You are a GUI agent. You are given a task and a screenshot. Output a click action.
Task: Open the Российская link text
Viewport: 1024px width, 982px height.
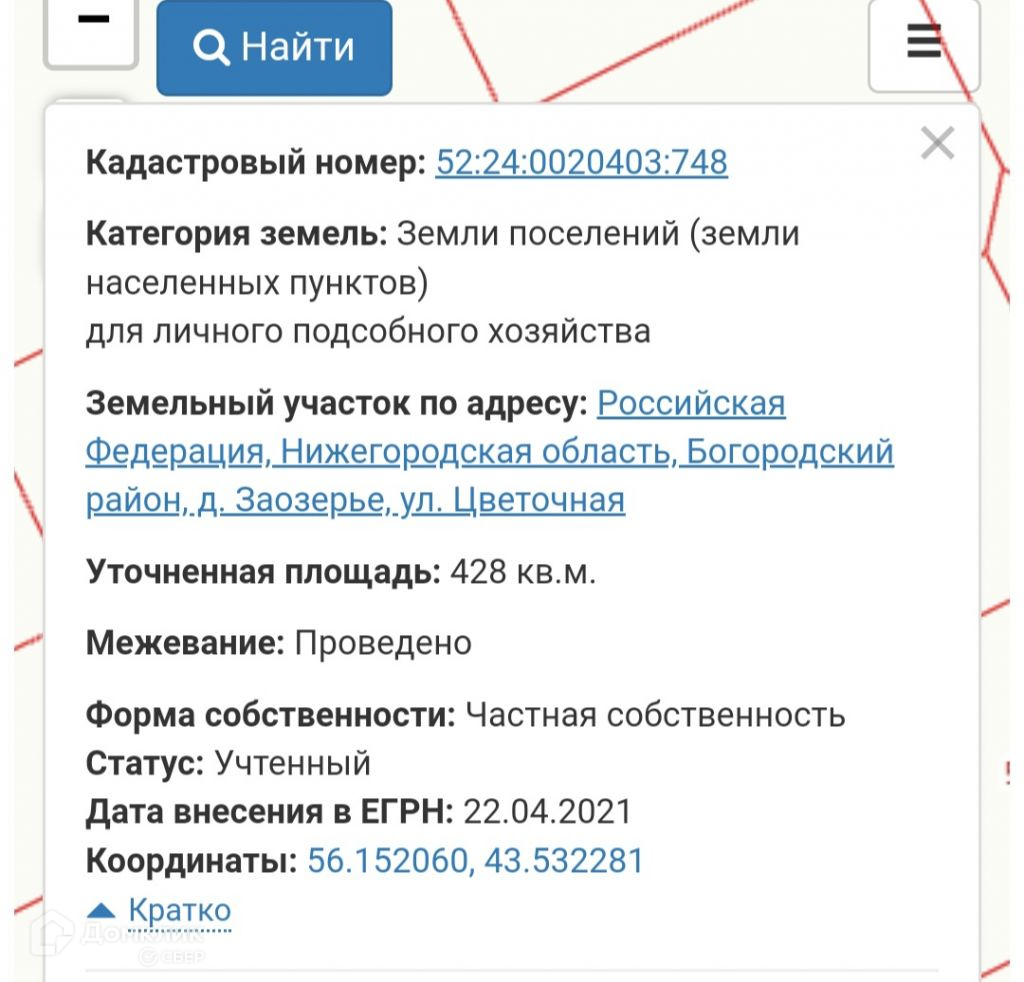691,404
